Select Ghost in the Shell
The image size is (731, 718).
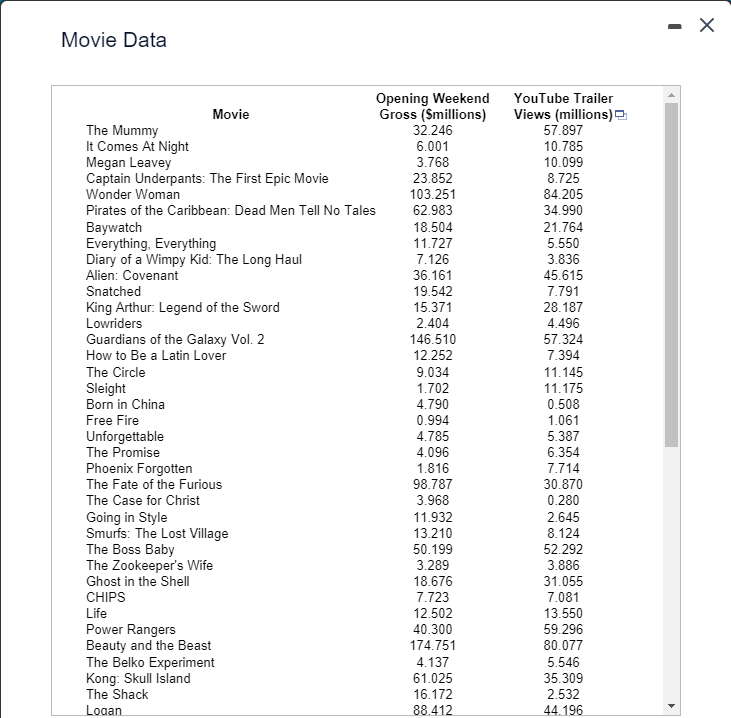point(138,581)
